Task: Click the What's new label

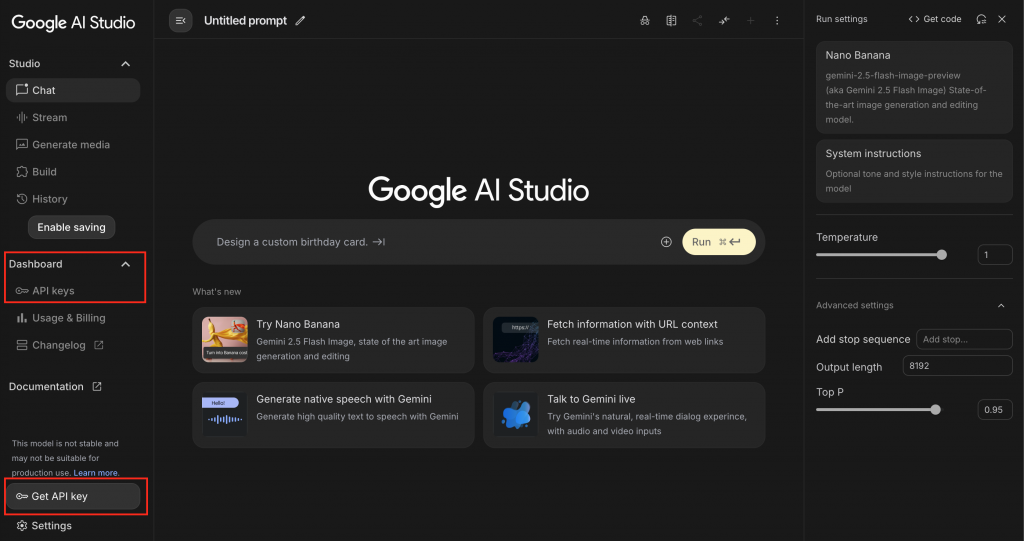Action: [217, 292]
